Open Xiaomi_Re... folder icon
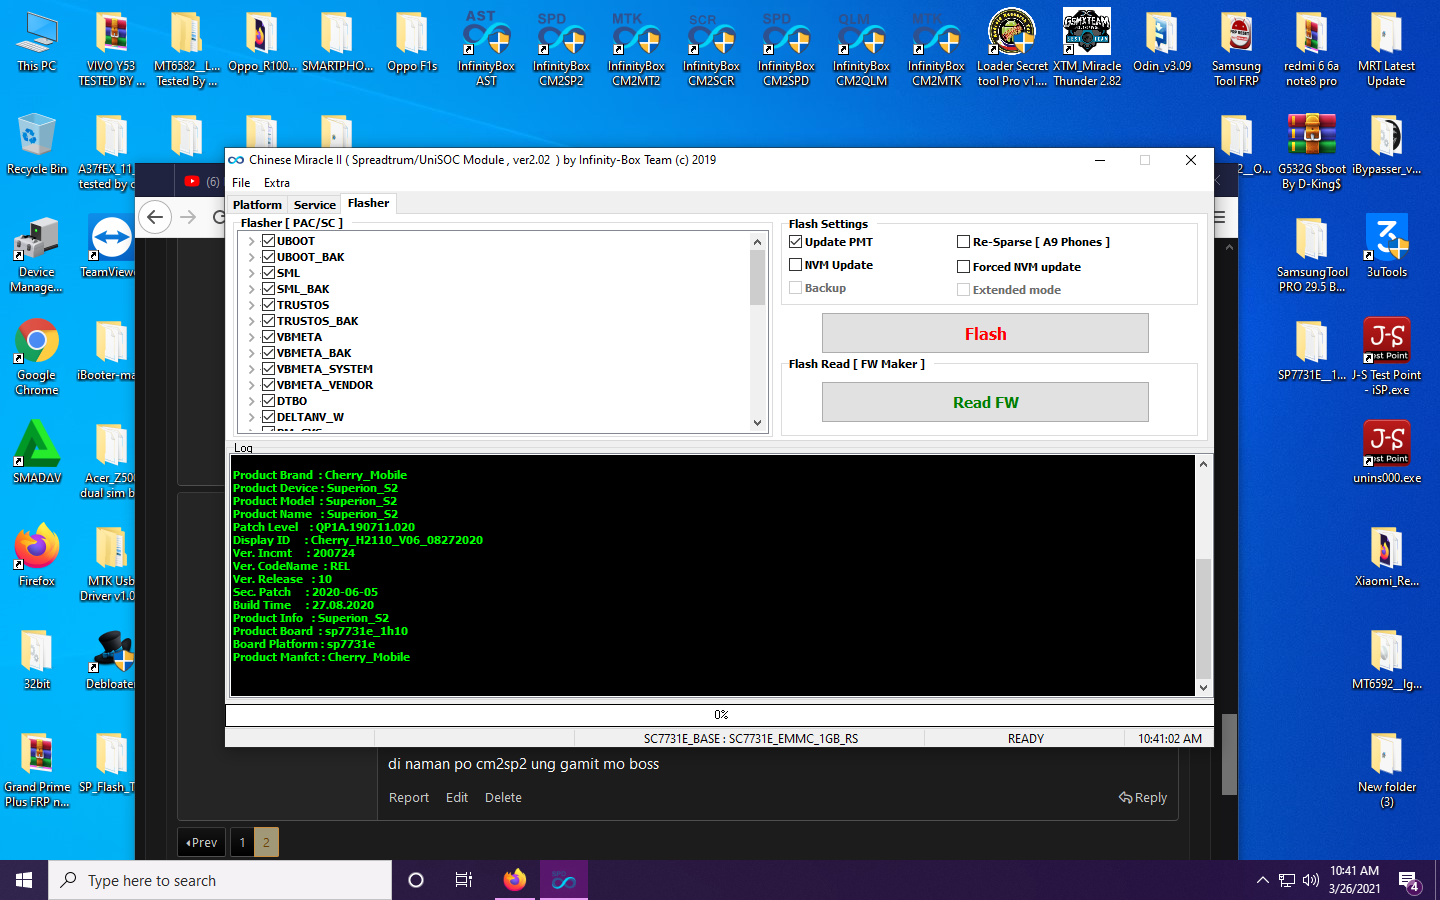This screenshot has height=900, width=1440. (x=1387, y=556)
